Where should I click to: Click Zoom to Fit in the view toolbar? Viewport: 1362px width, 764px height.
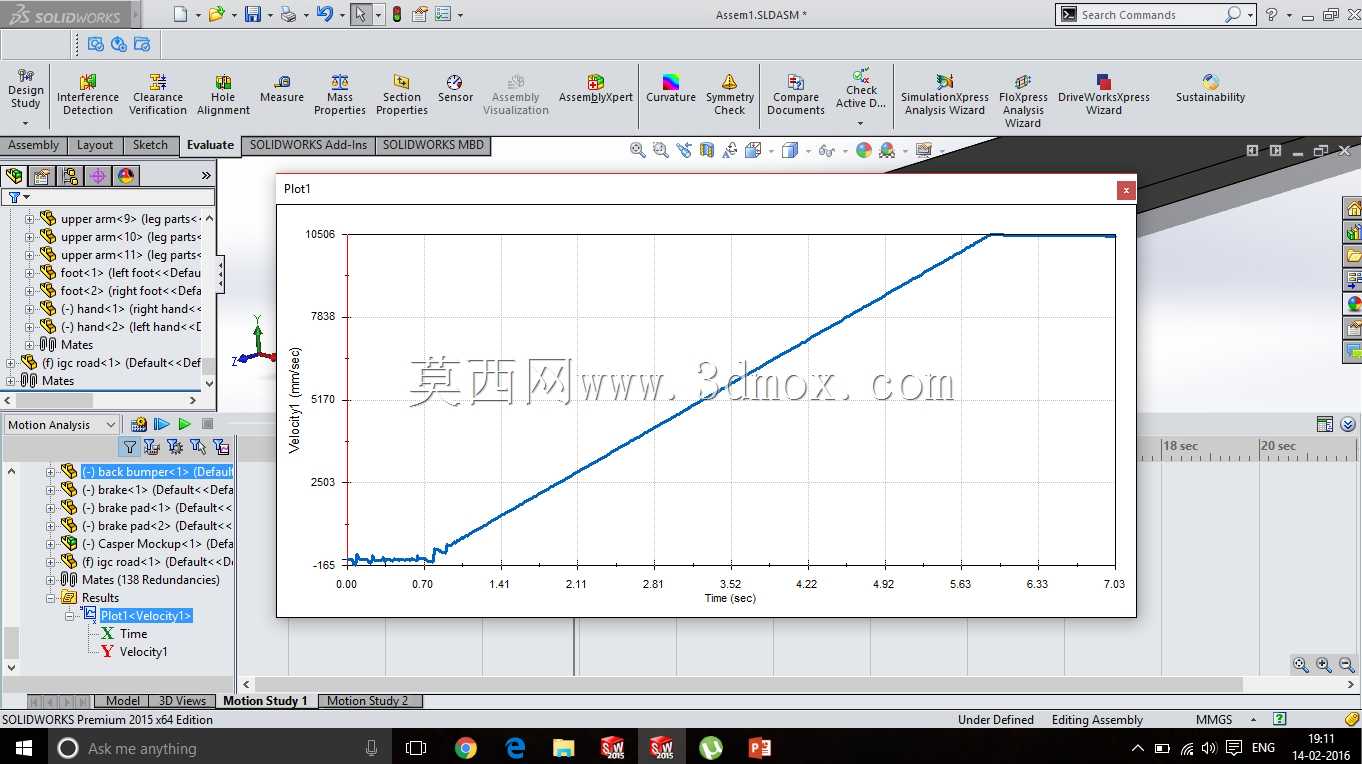(638, 150)
